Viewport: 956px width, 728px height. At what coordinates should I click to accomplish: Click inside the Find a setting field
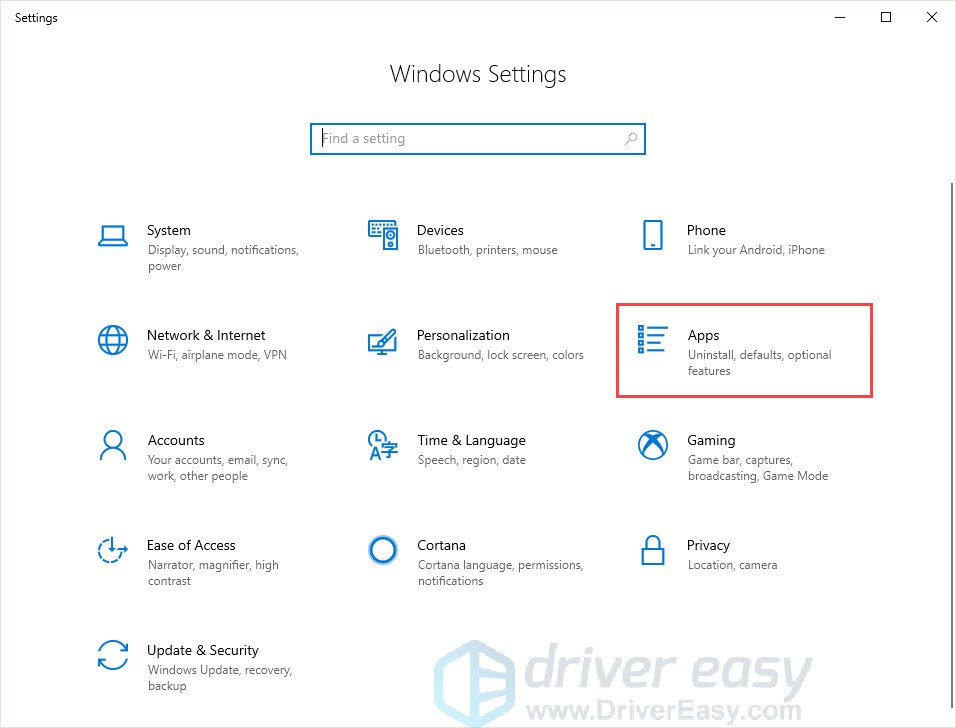click(x=450, y=138)
